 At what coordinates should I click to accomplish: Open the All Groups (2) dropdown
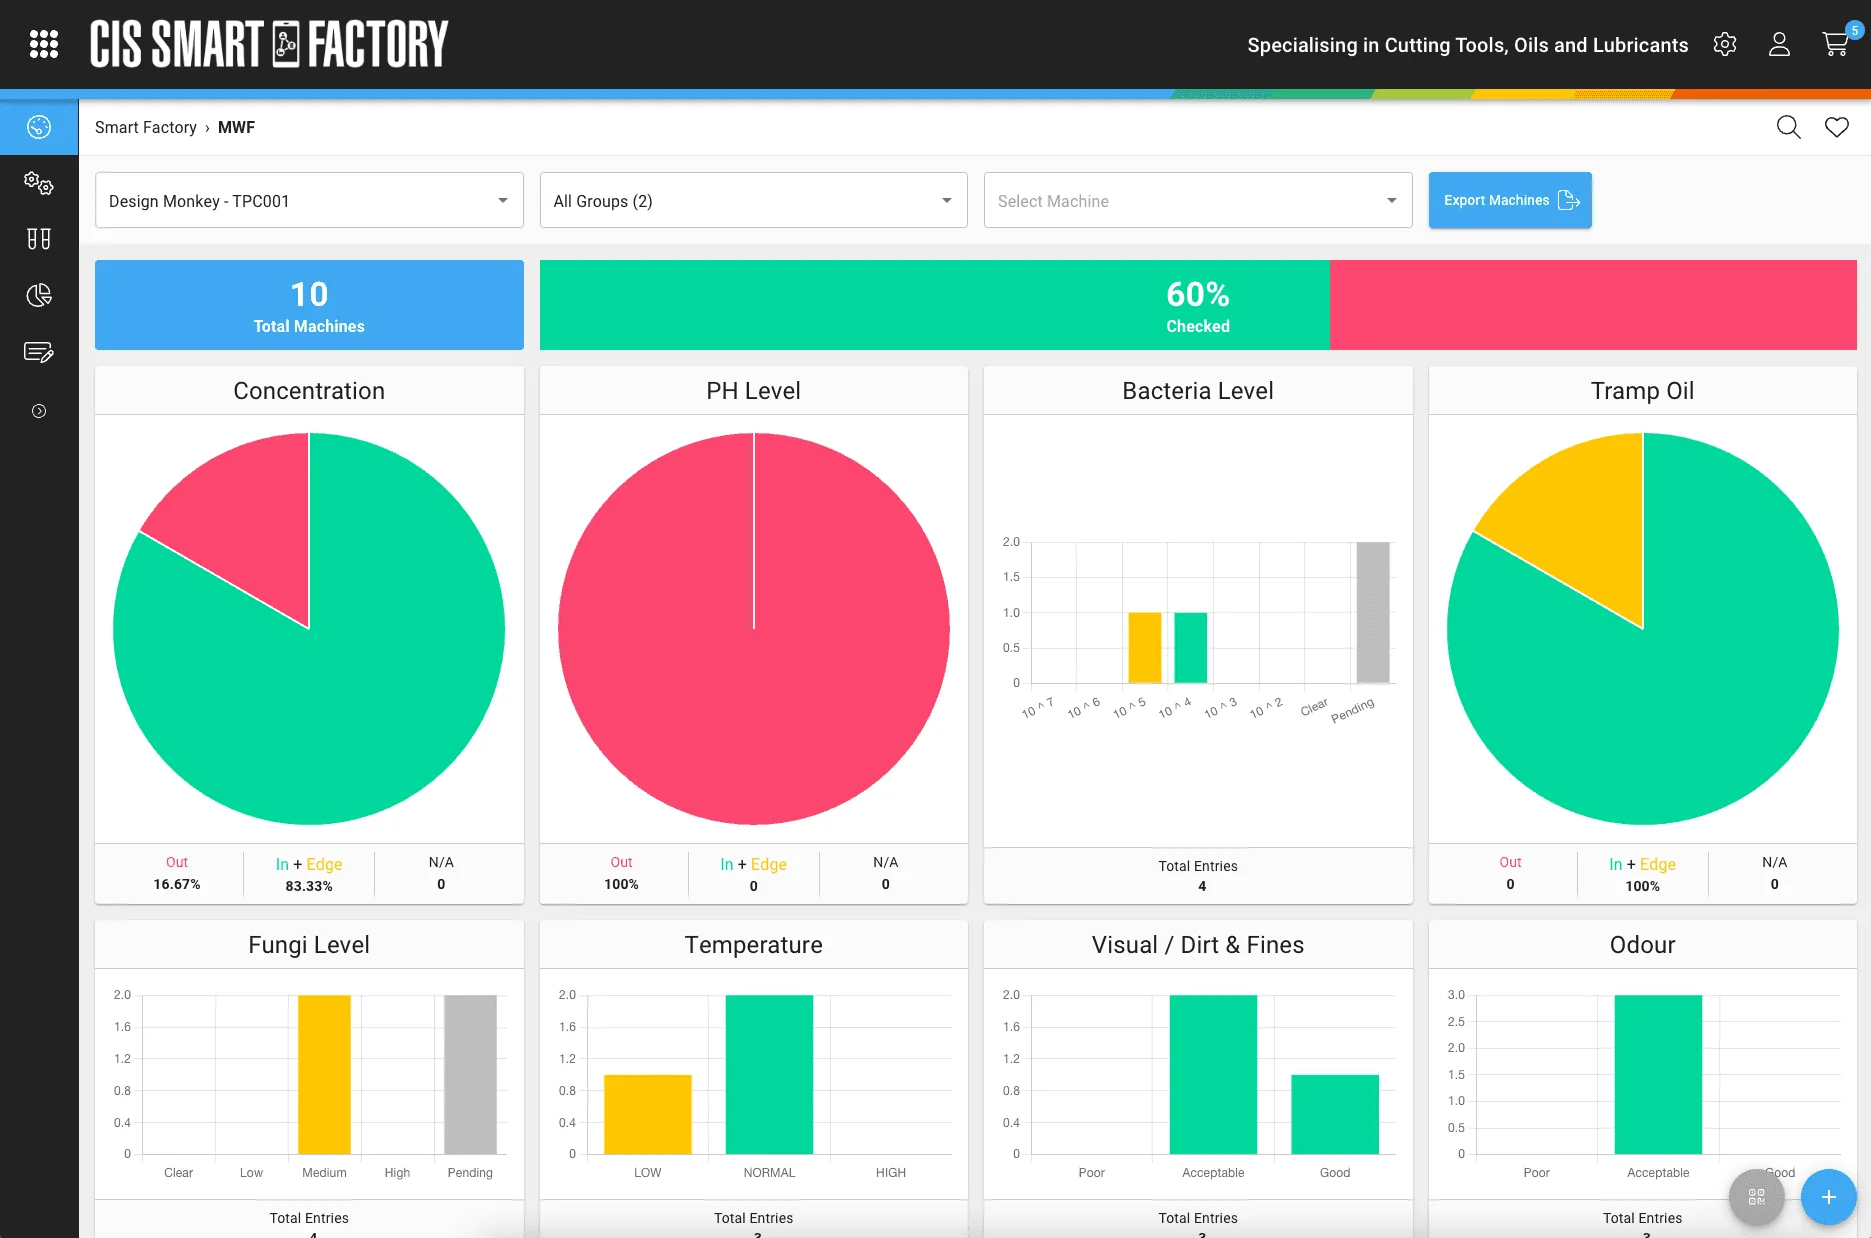(754, 201)
